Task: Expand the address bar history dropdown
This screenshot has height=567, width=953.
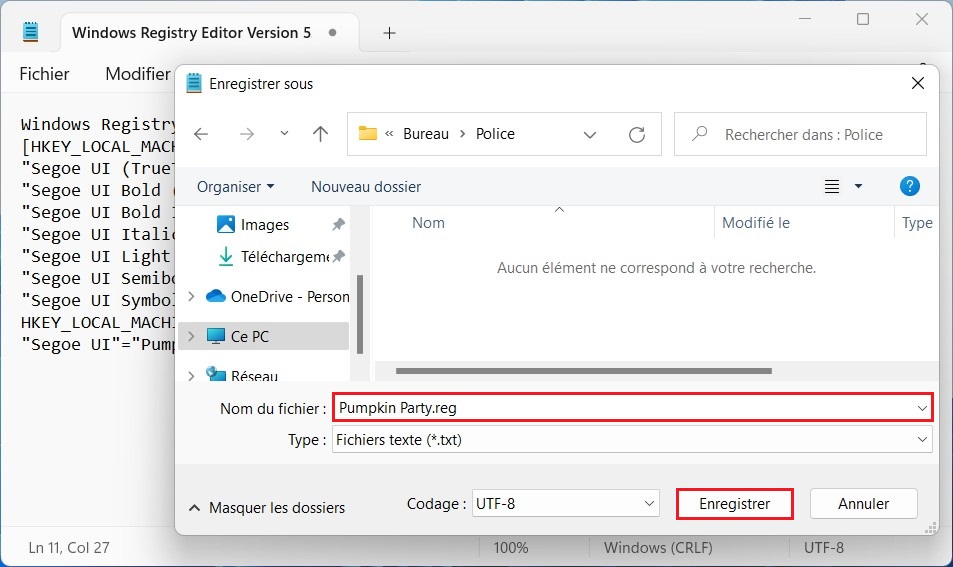Action: pos(590,134)
